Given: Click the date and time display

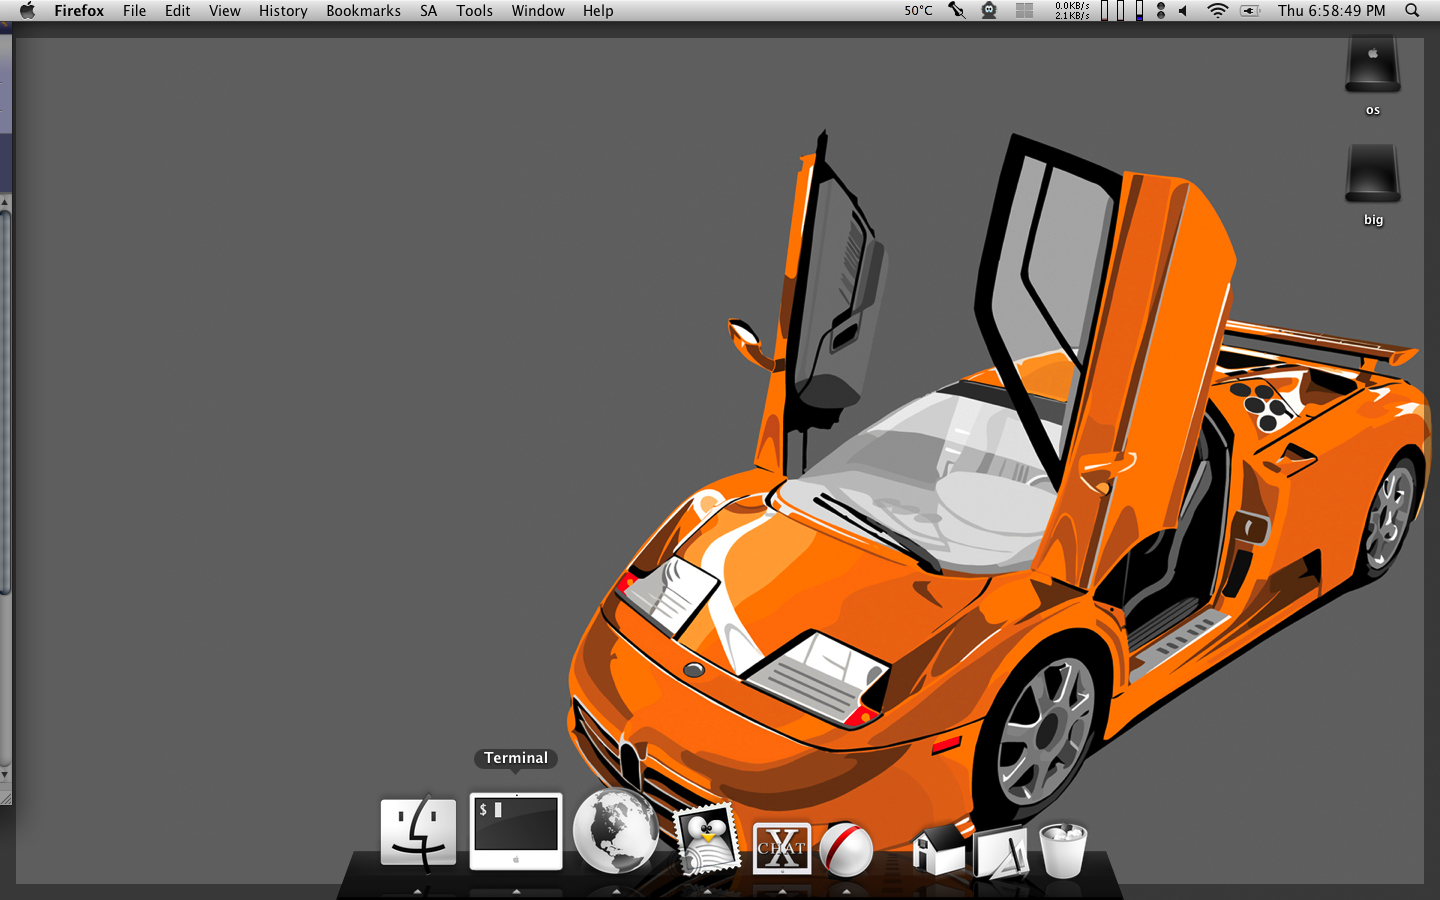Looking at the screenshot, I should point(1331,11).
